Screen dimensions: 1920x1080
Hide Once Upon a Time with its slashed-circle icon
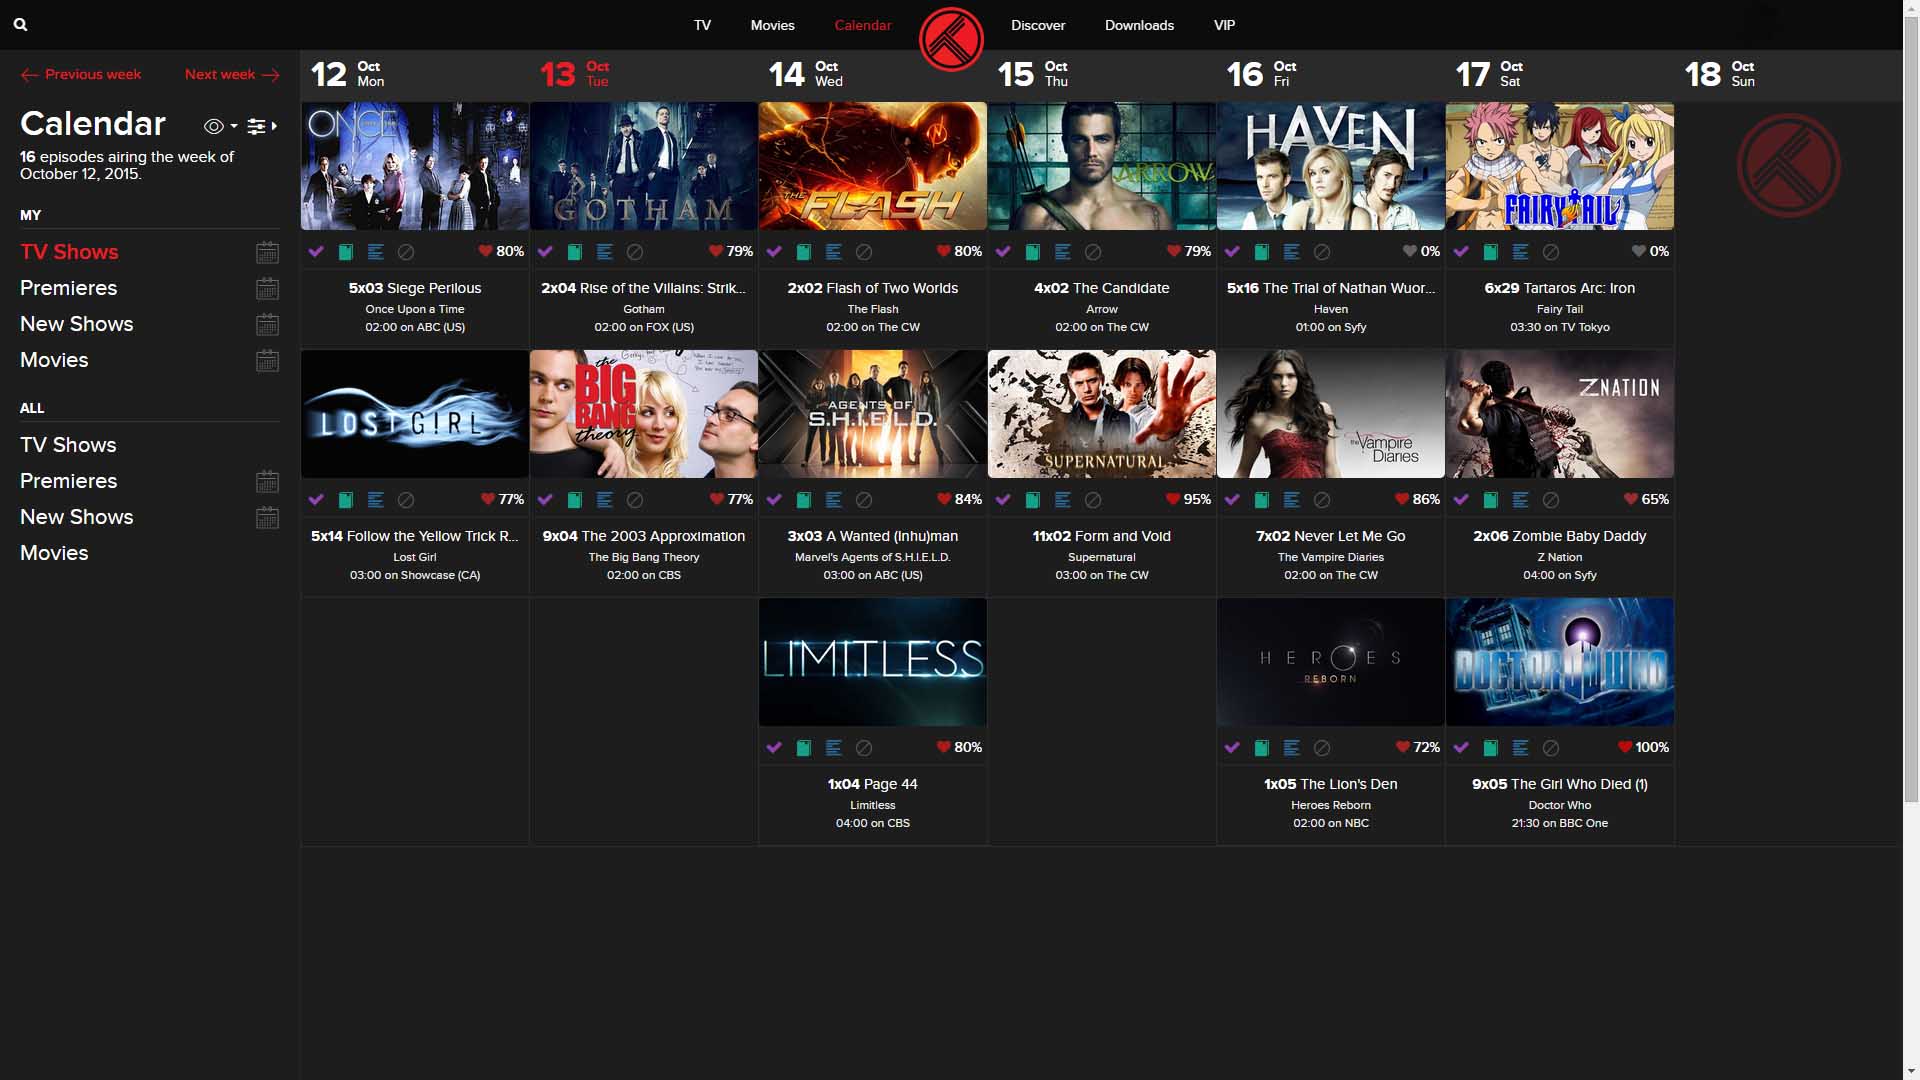[x=406, y=252]
